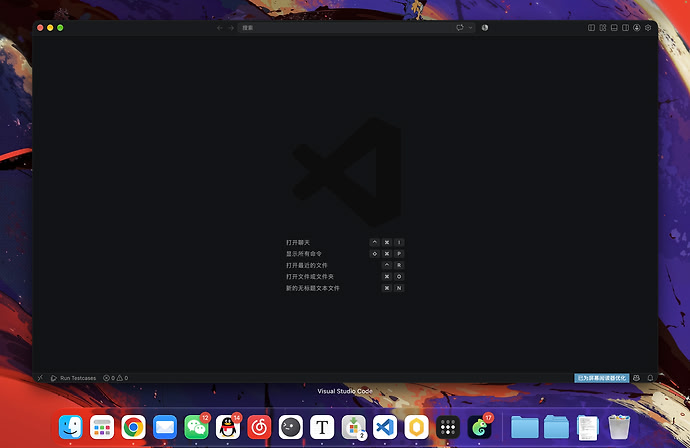This screenshot has height=448, width=690.
Task: Open the remote window indicator in the status bar
Action: [40, 378]
